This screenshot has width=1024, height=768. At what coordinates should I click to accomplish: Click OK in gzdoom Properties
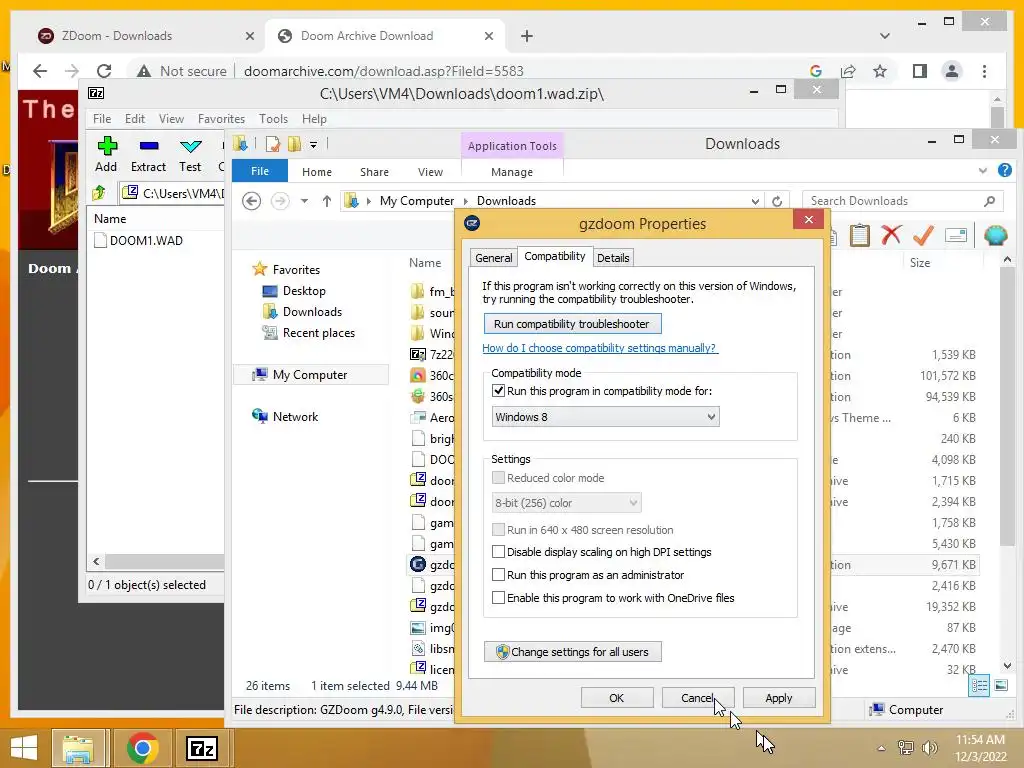[616, 697]
